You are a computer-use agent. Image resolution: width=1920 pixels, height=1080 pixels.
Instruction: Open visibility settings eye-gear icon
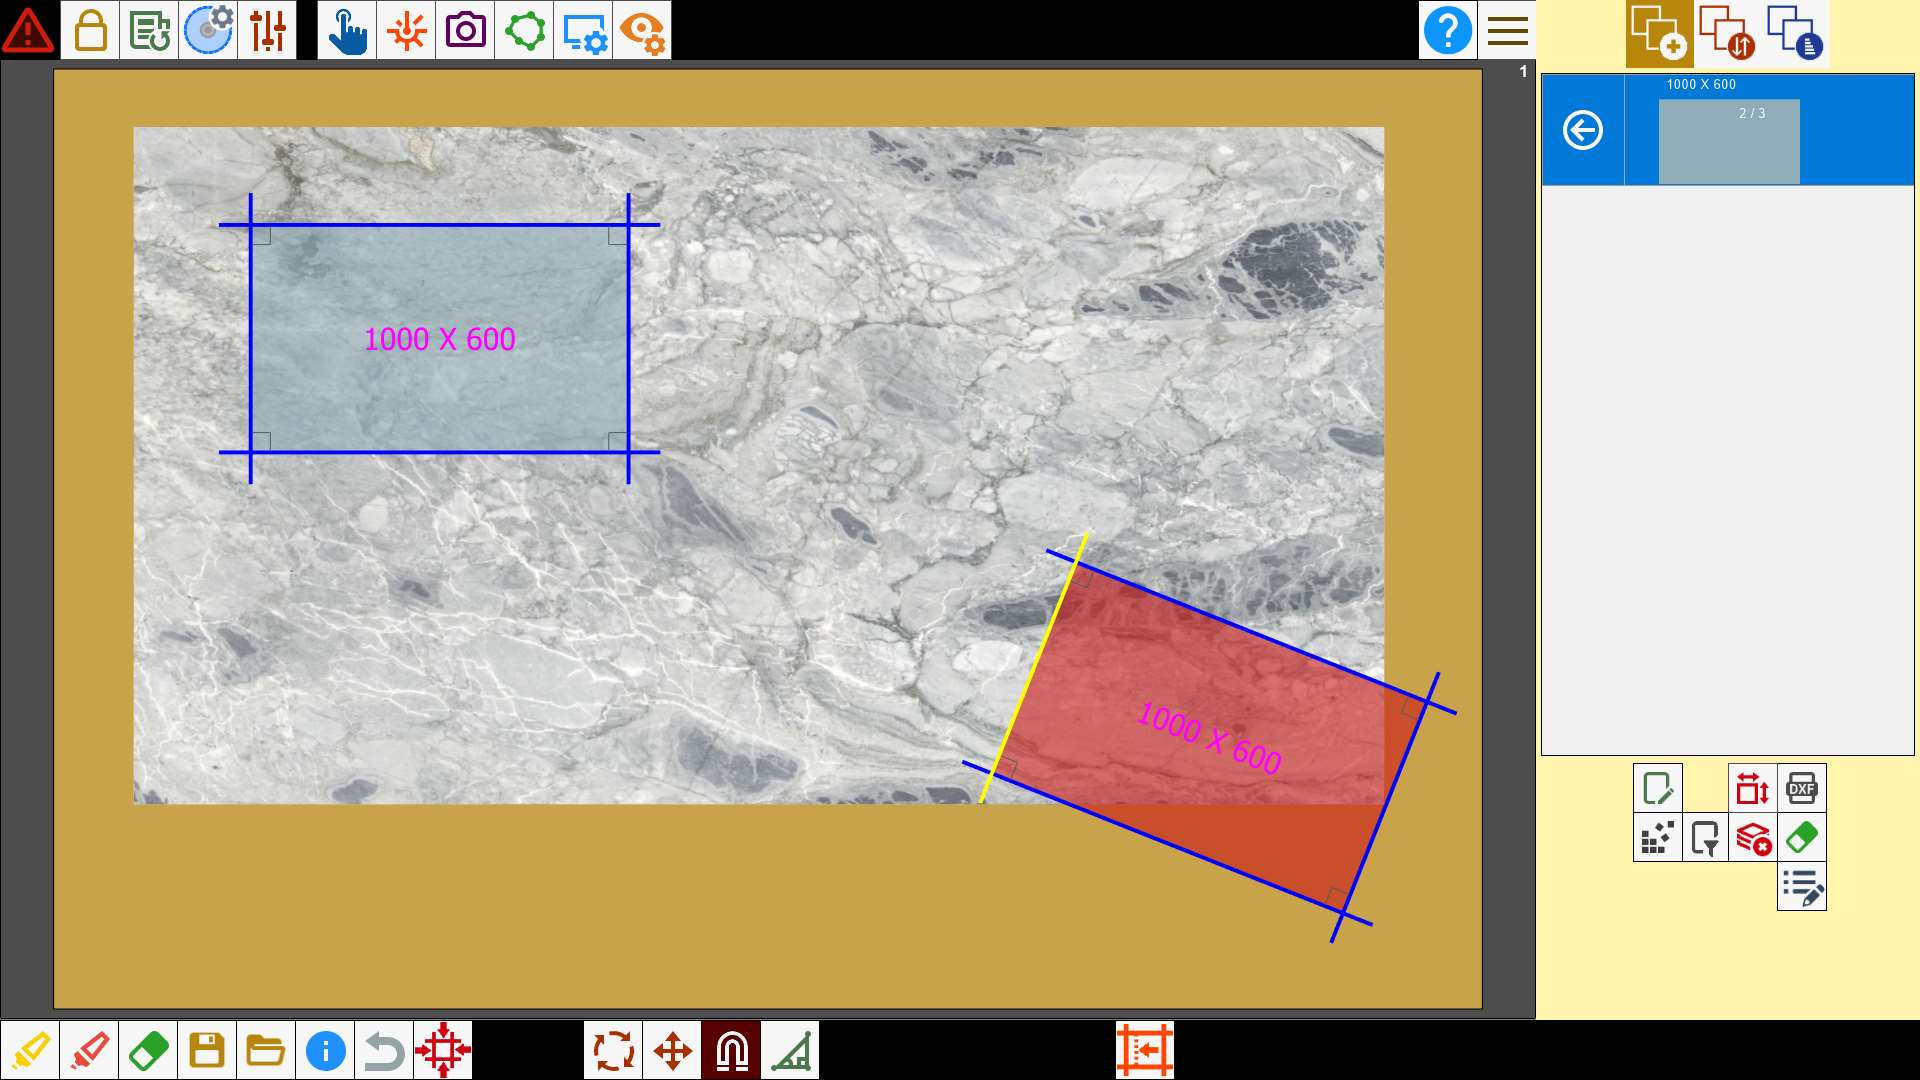642,30
